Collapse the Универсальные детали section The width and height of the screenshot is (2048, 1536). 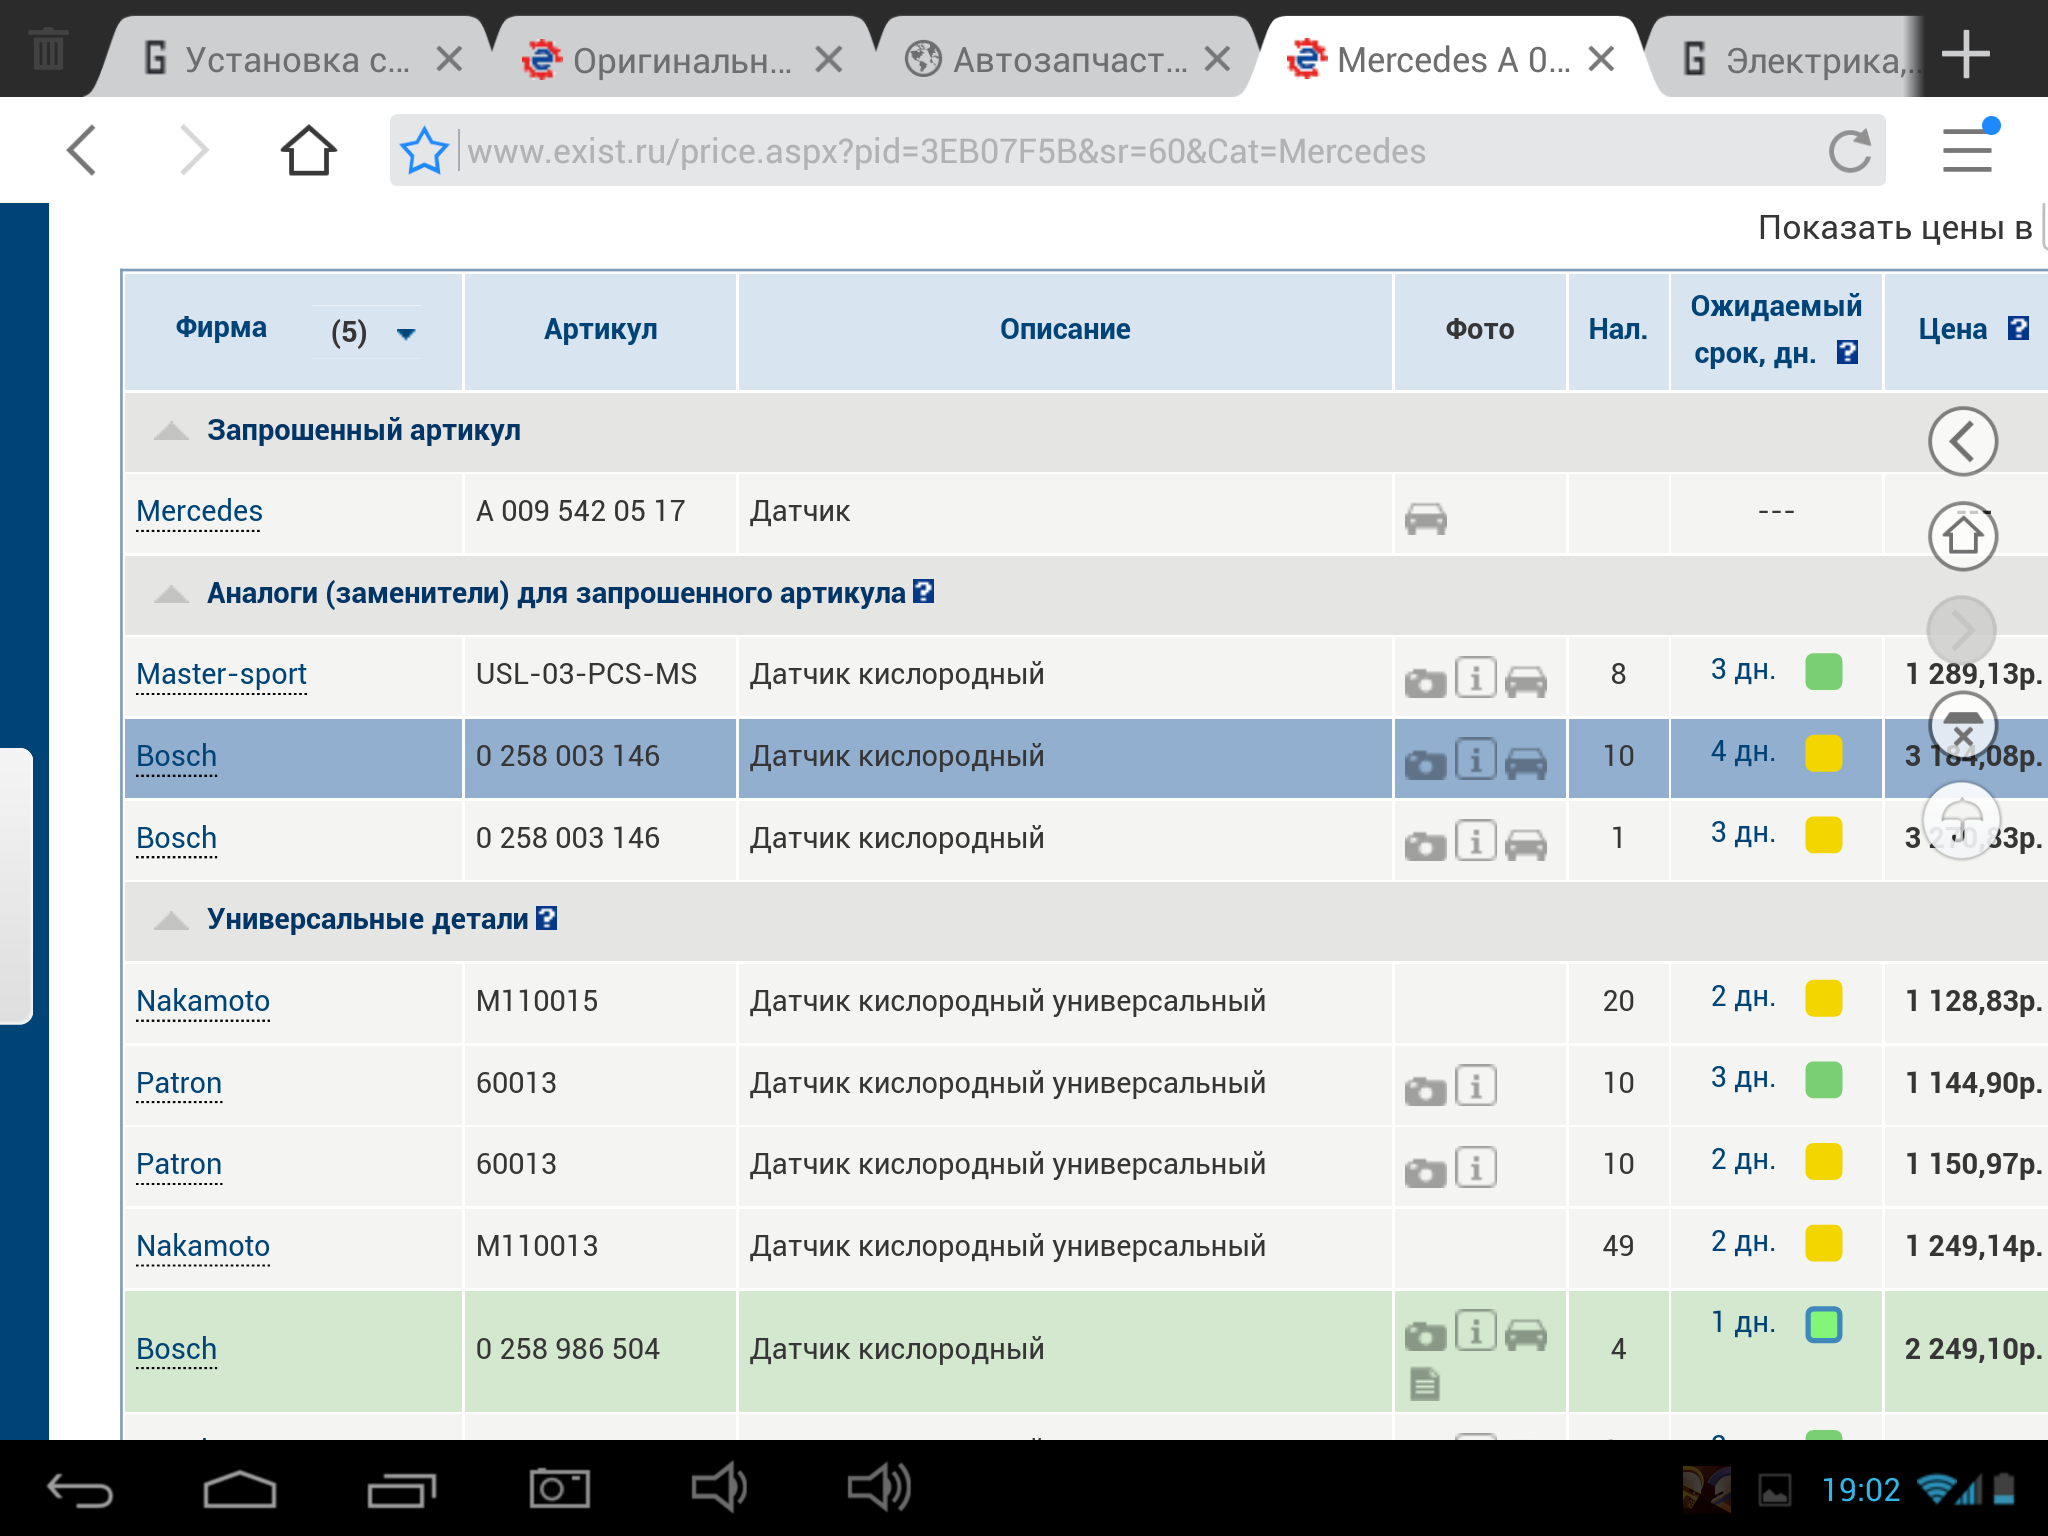[x=171, y=920]
